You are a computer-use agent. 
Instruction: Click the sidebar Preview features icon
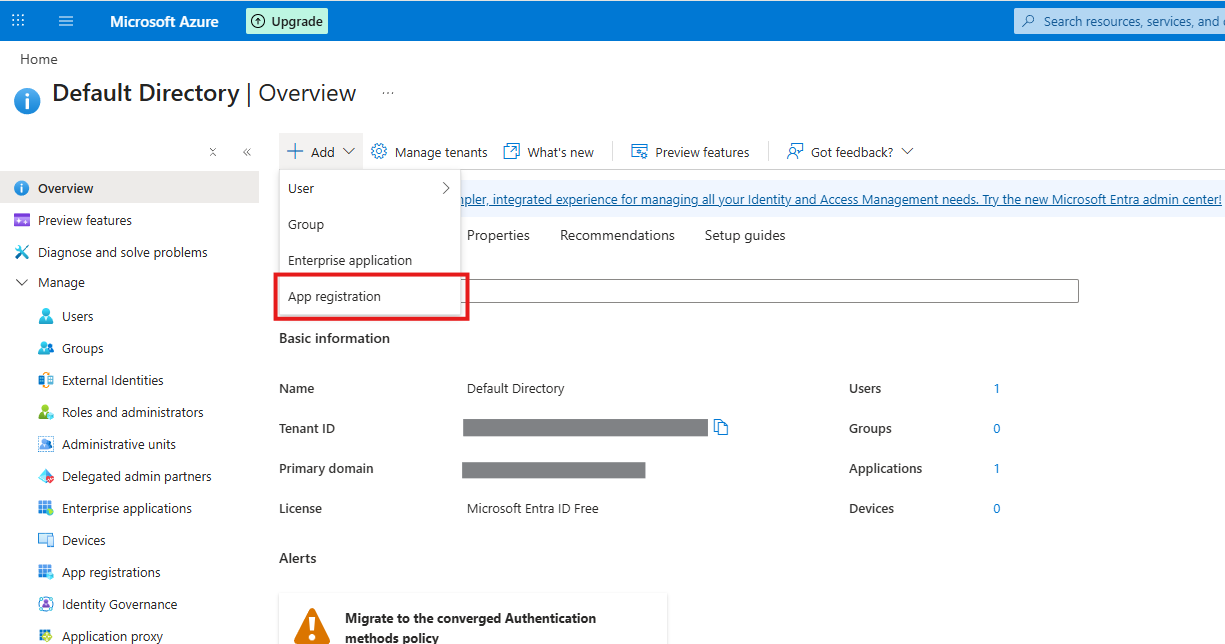click(x=21, y=220)
